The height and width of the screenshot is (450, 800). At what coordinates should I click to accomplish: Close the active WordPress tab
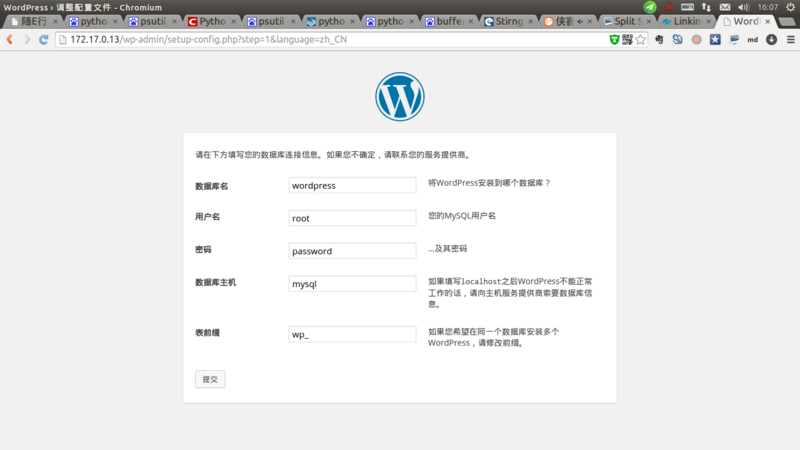tap(767, 21)
